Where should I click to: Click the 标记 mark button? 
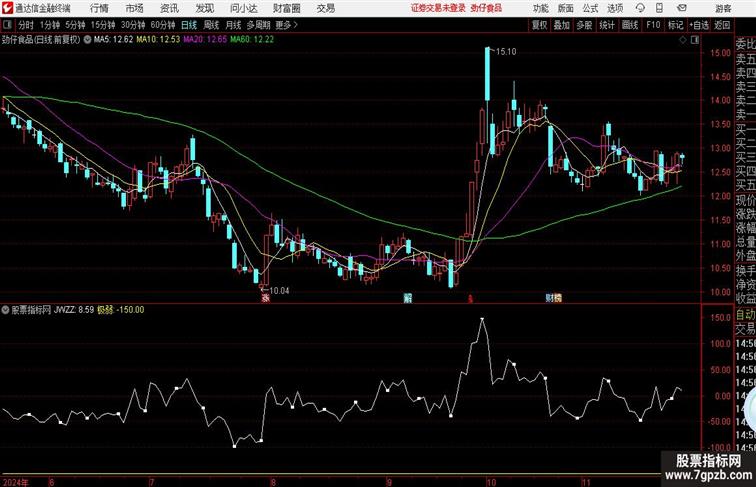click(x=676, y=25)
